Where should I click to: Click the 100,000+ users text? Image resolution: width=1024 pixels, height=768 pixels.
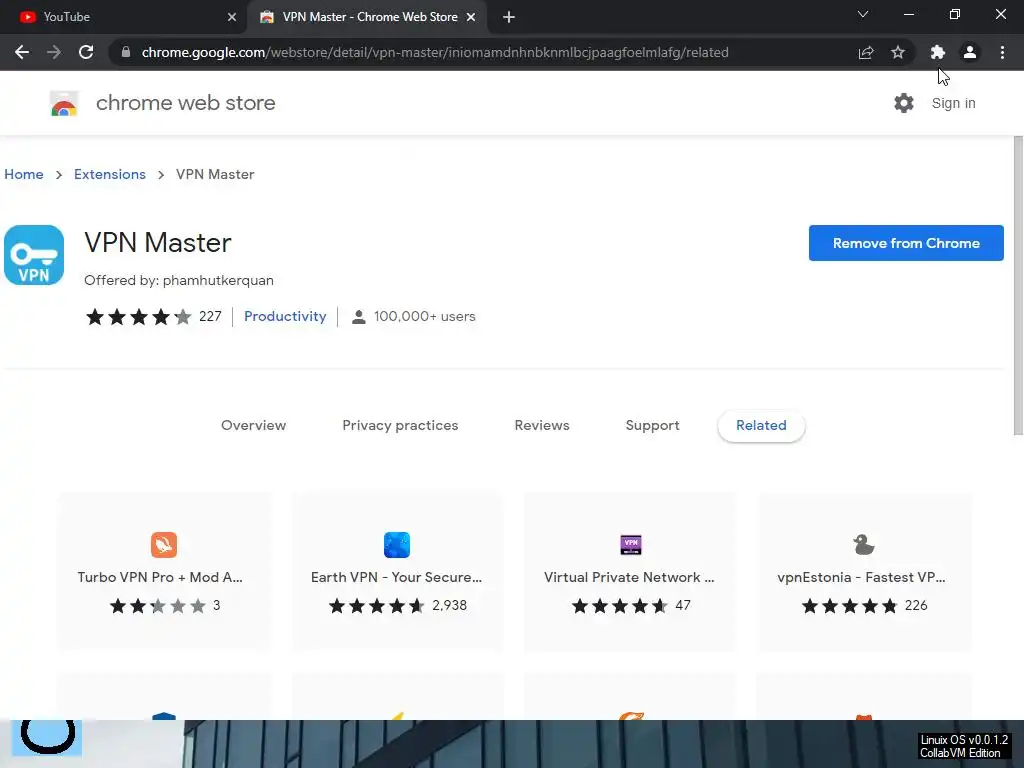pyautogui.click(x=424, y=317)
